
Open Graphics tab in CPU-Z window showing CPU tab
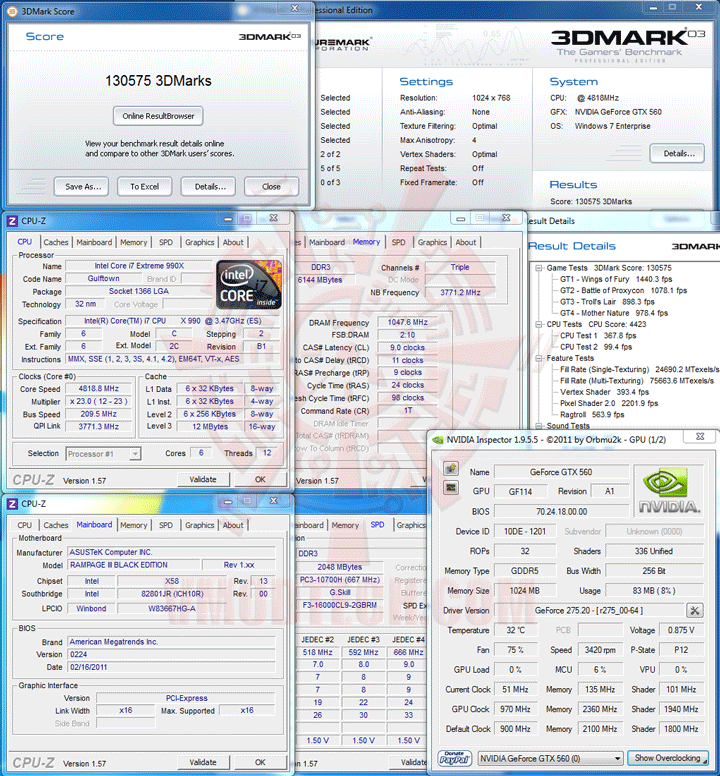[199, 242]
